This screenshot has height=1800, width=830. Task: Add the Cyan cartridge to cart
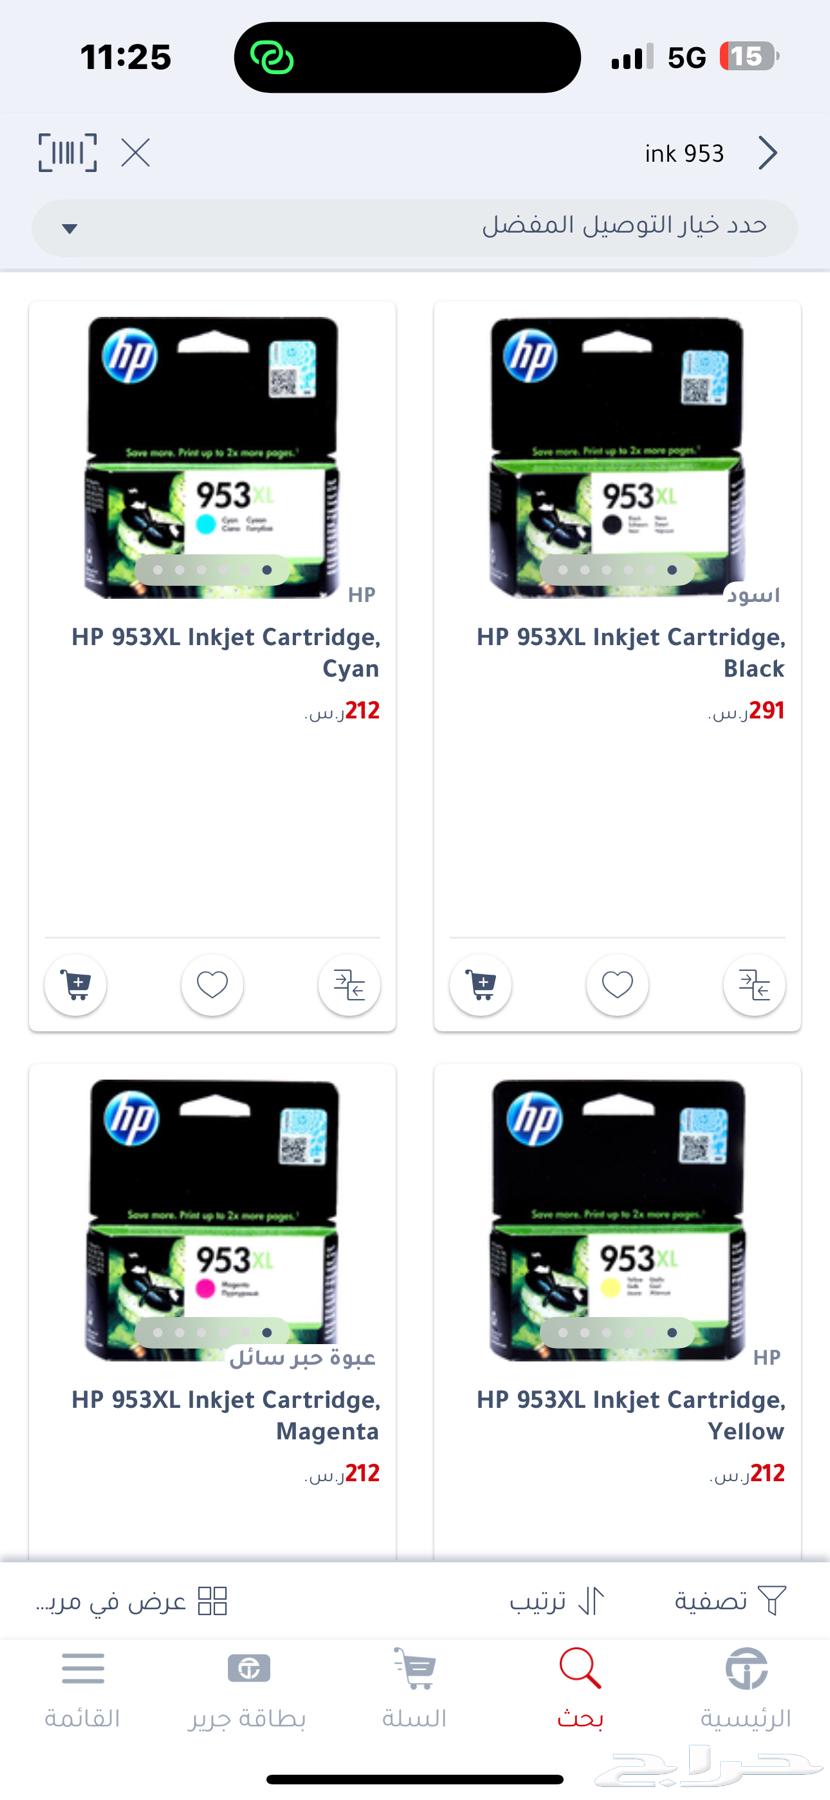(76, 985)
